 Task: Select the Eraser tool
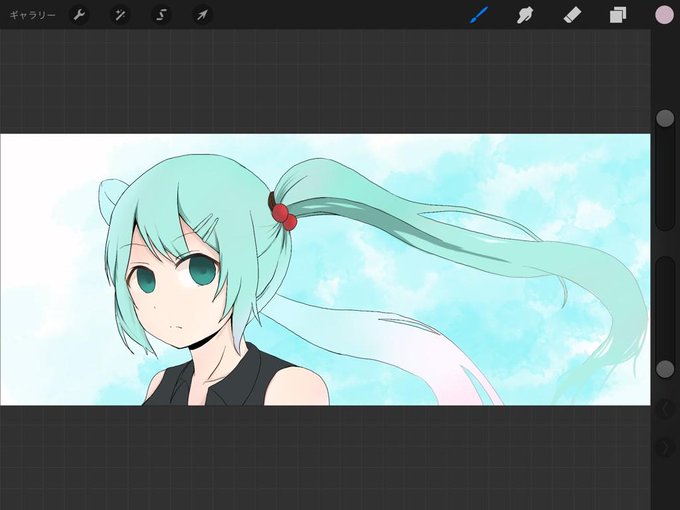(x=572, y=15)
